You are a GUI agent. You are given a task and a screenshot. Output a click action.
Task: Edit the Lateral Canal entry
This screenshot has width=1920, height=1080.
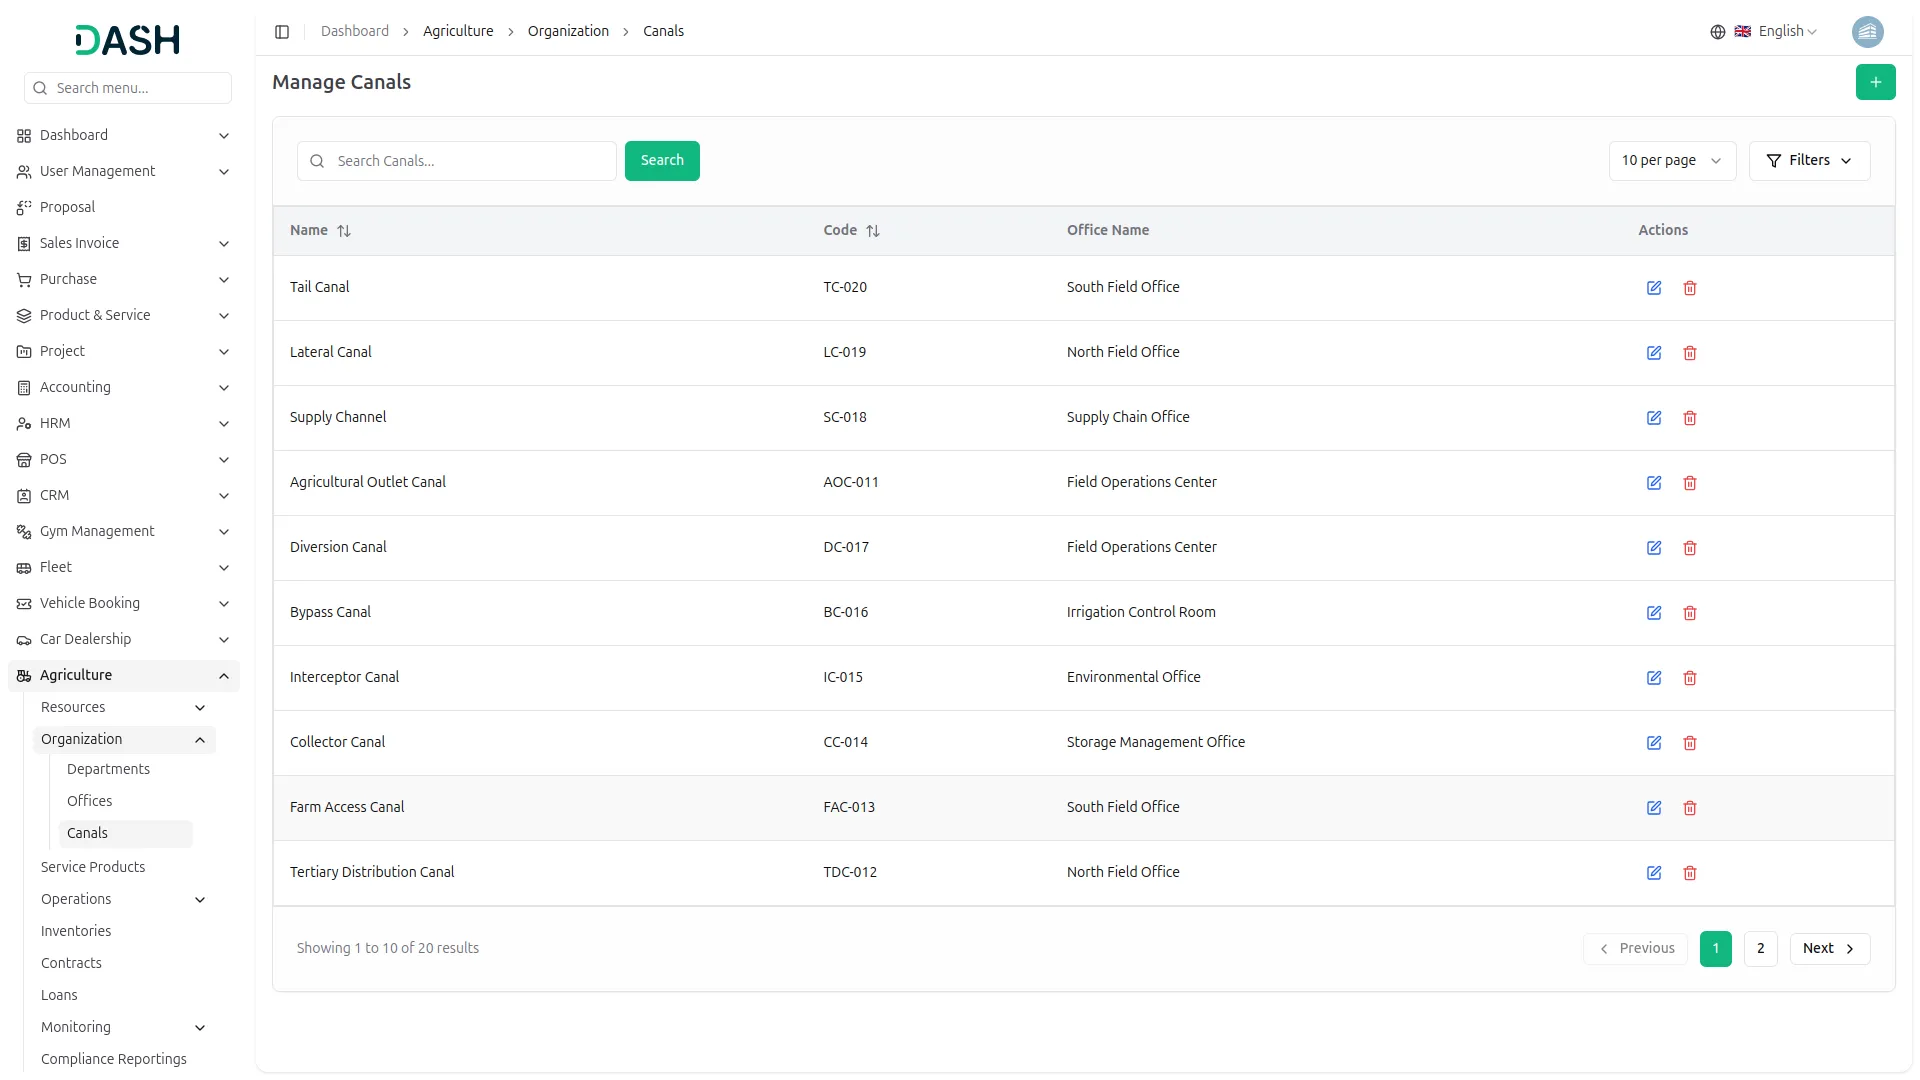1654,353
